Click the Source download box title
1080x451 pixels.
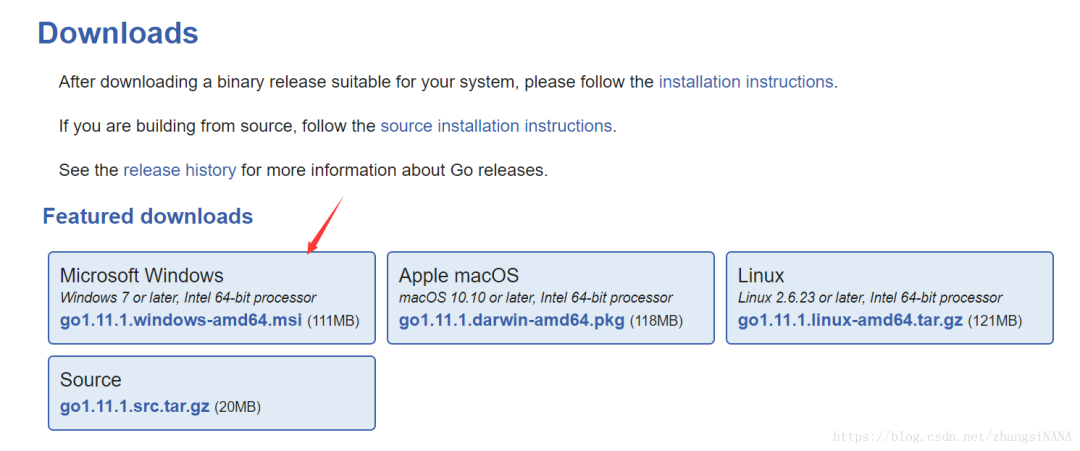pyautogui.click(x=91, y=380)
